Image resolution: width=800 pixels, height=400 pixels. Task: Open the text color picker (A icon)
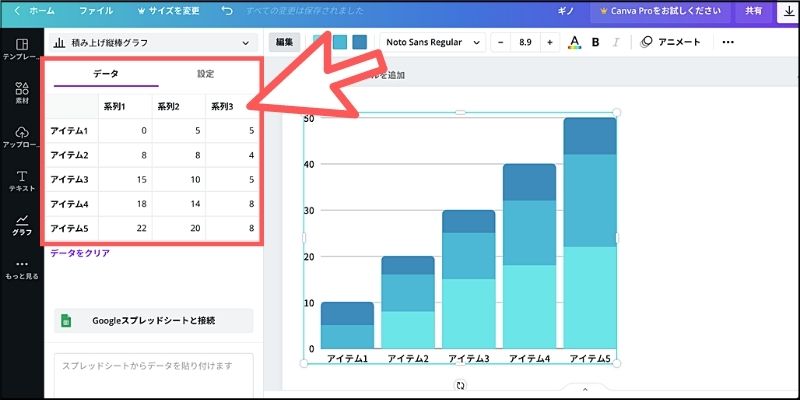pos(574,42)
